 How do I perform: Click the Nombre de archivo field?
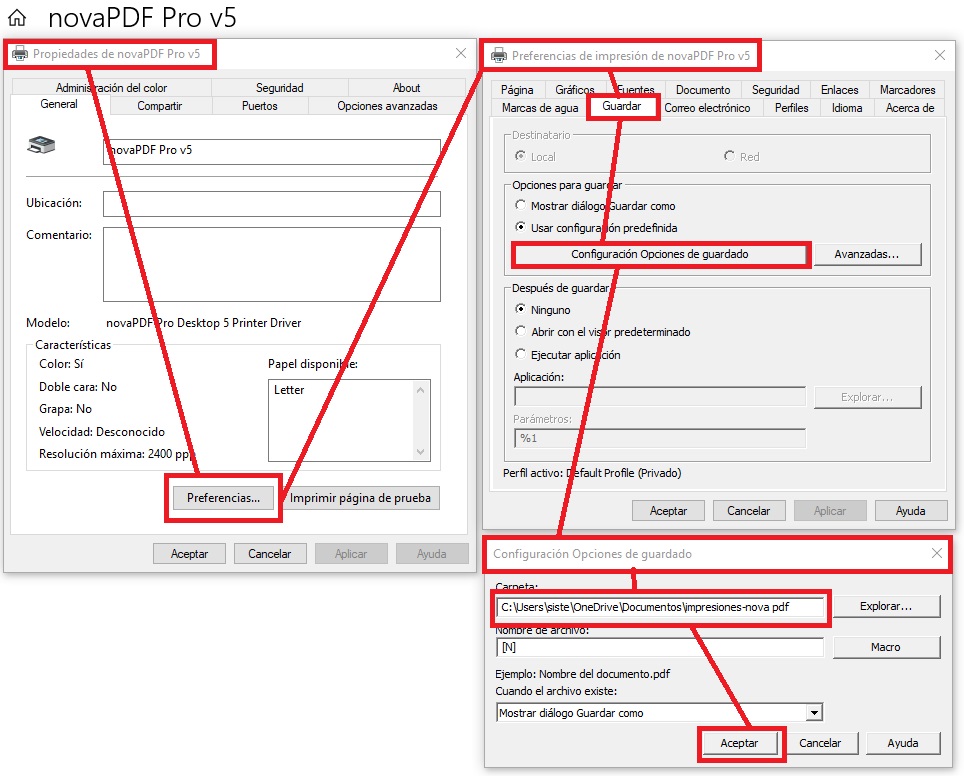[660, 647]
